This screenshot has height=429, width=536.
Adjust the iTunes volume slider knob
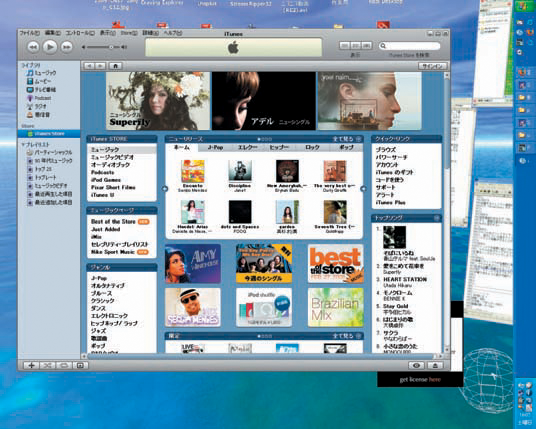(111, 47)
